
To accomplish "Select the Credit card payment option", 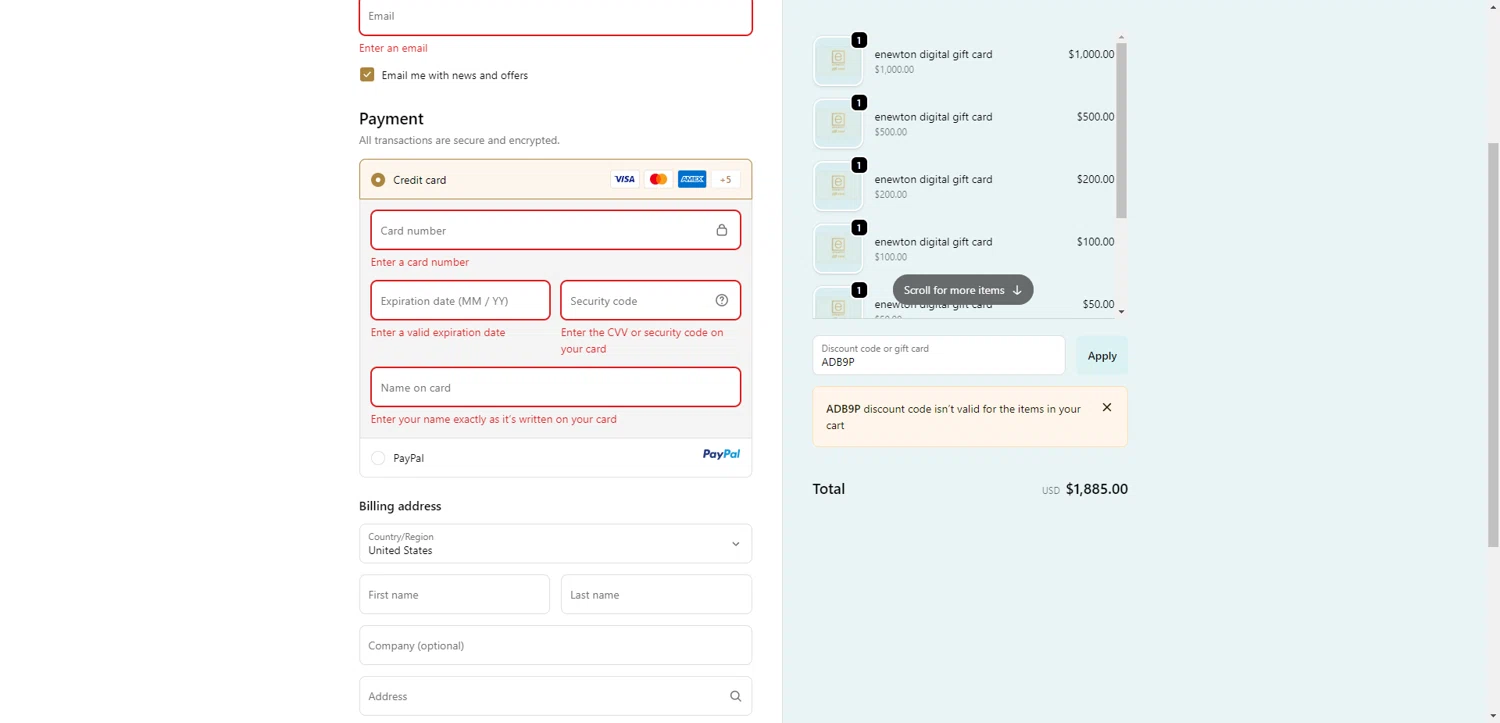I will coord(378,180).
